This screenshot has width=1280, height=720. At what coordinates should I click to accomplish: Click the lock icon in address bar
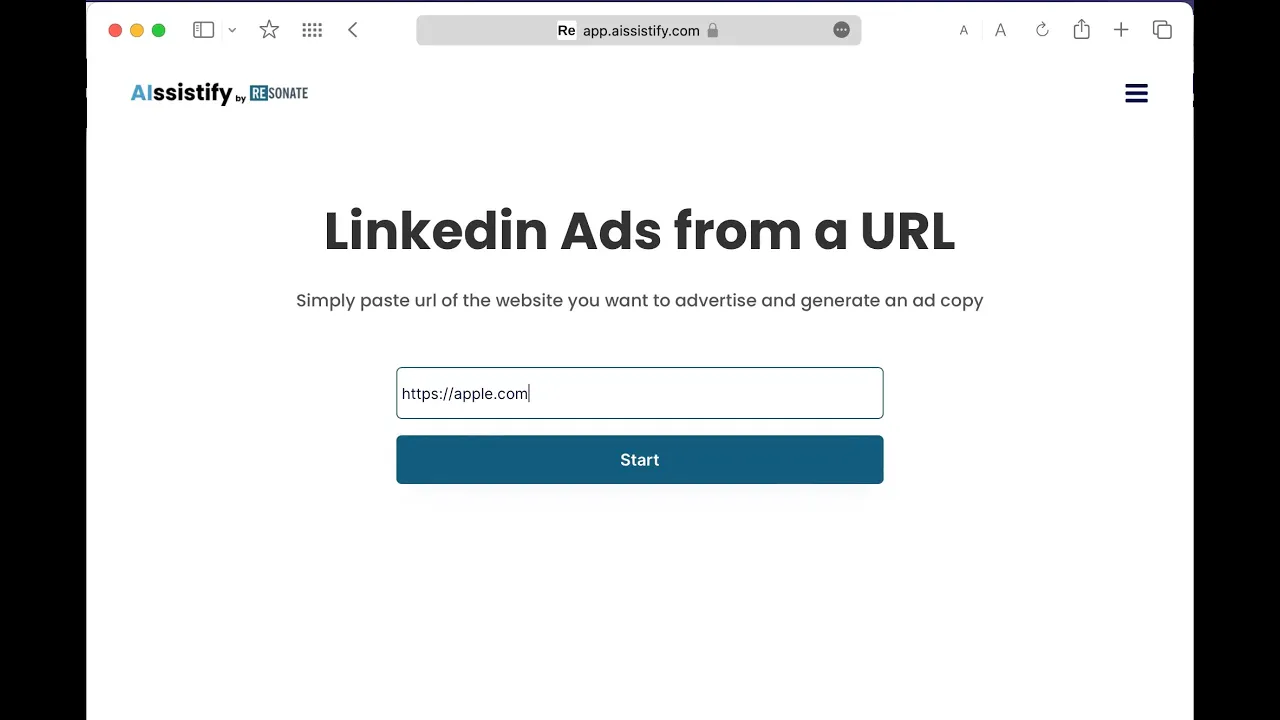click(713, 30)
